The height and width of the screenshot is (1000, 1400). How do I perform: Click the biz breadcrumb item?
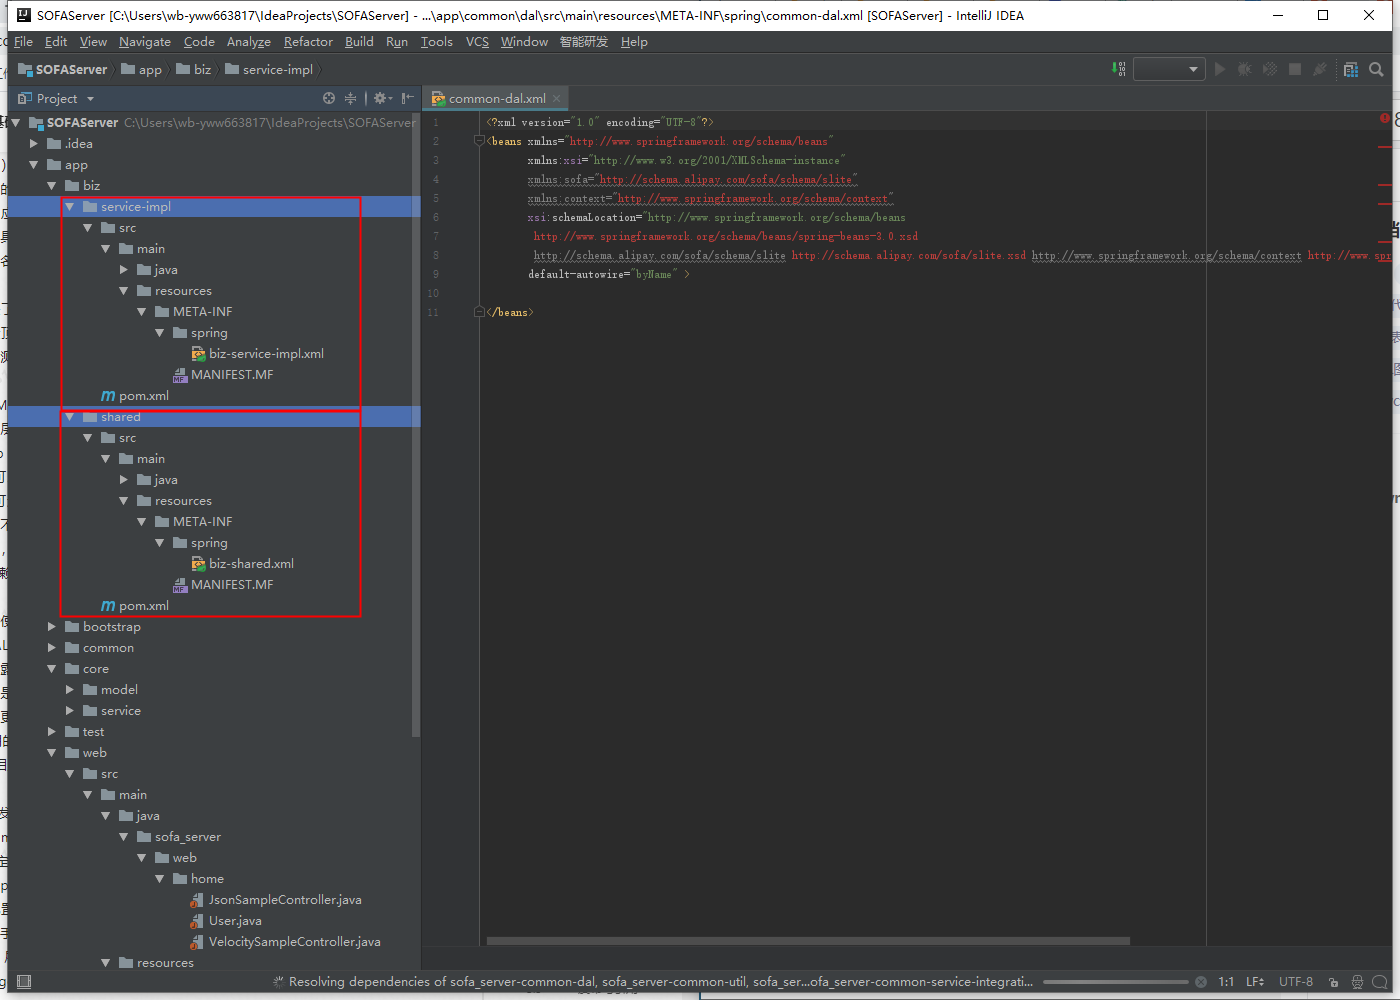(194, 69)
